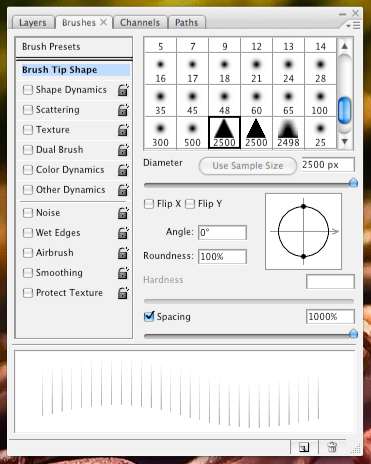Click the create new brush icon
The height and width of the screenshot is (464, 371).
(304, 447)
